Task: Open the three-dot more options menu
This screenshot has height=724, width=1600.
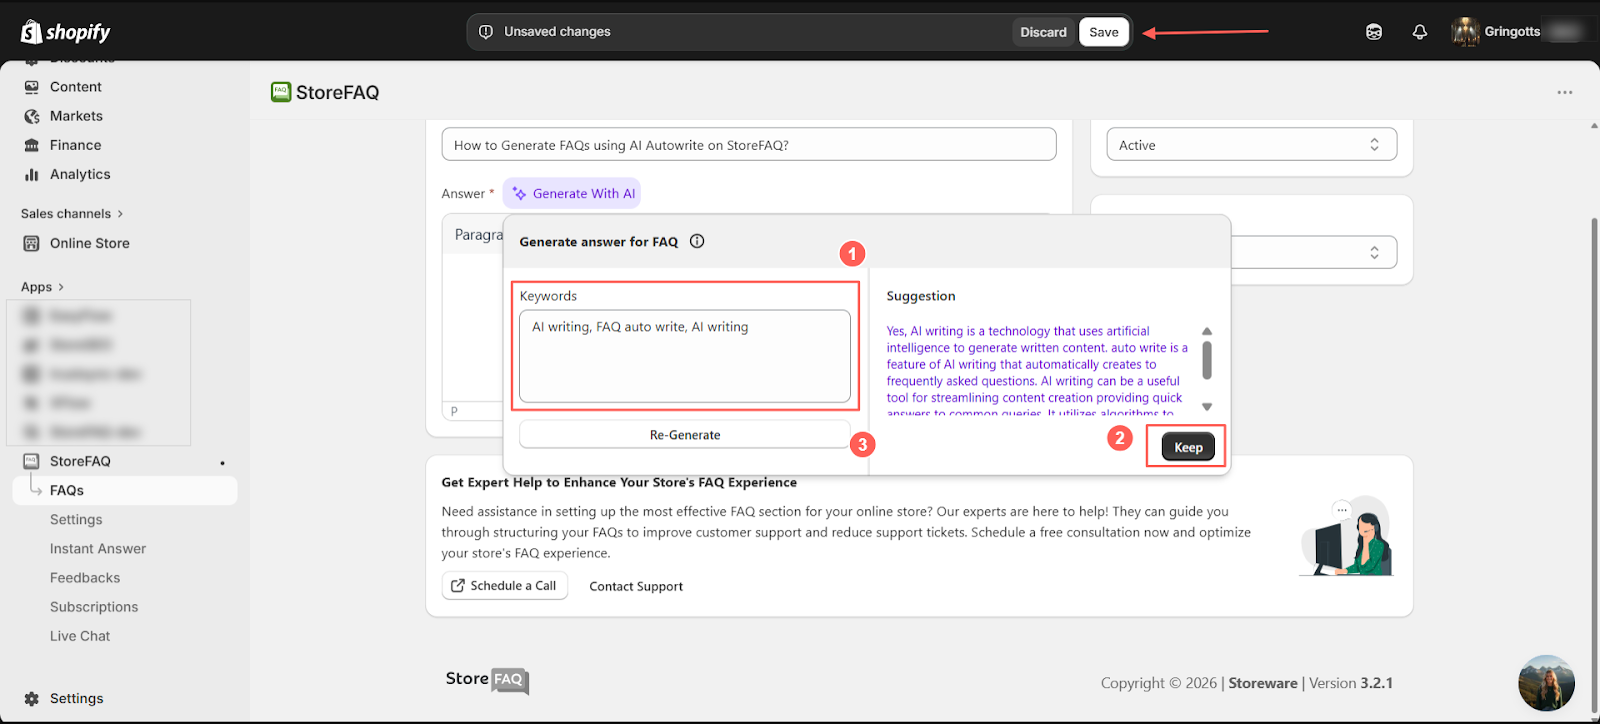Action: pos(1565,92)
